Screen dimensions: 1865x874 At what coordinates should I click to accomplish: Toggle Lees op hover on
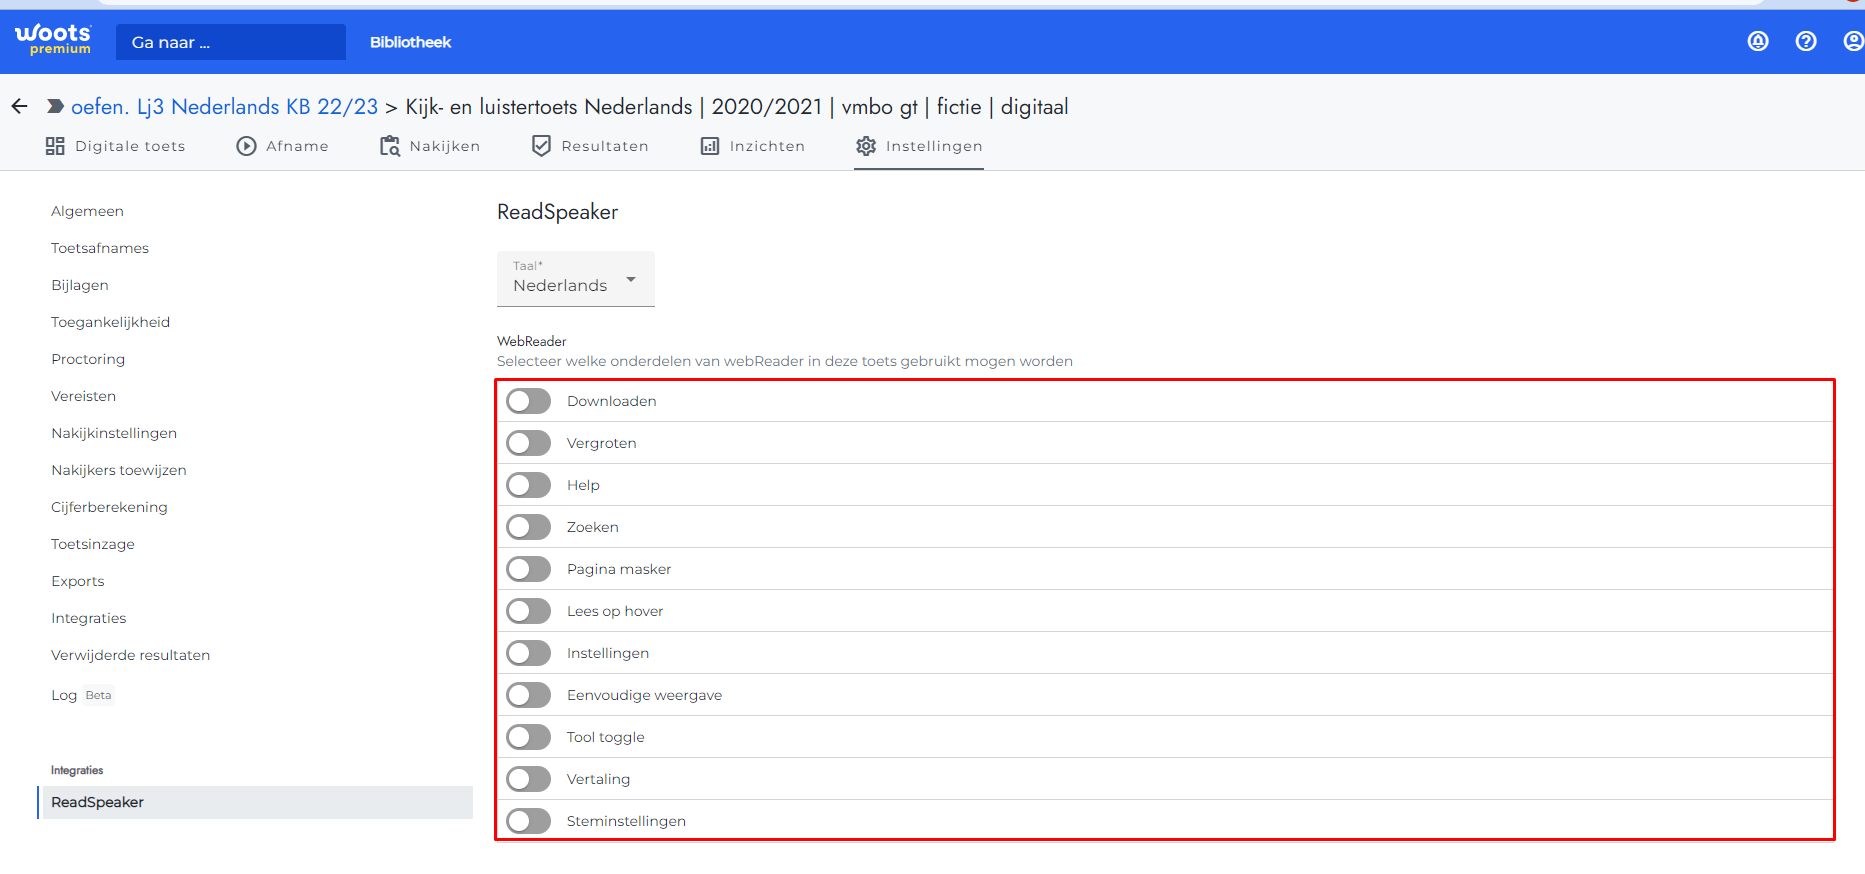pos(528,611)
